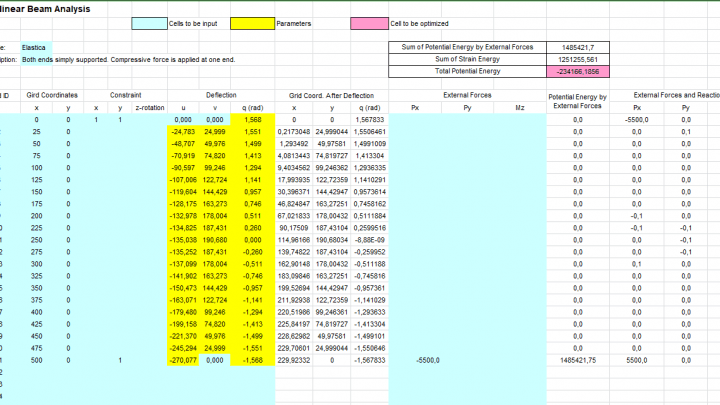Select yellow q (rad) cell 1,568
The width and height of the screenshot is (720, 405).
click(x=253, y=120)
